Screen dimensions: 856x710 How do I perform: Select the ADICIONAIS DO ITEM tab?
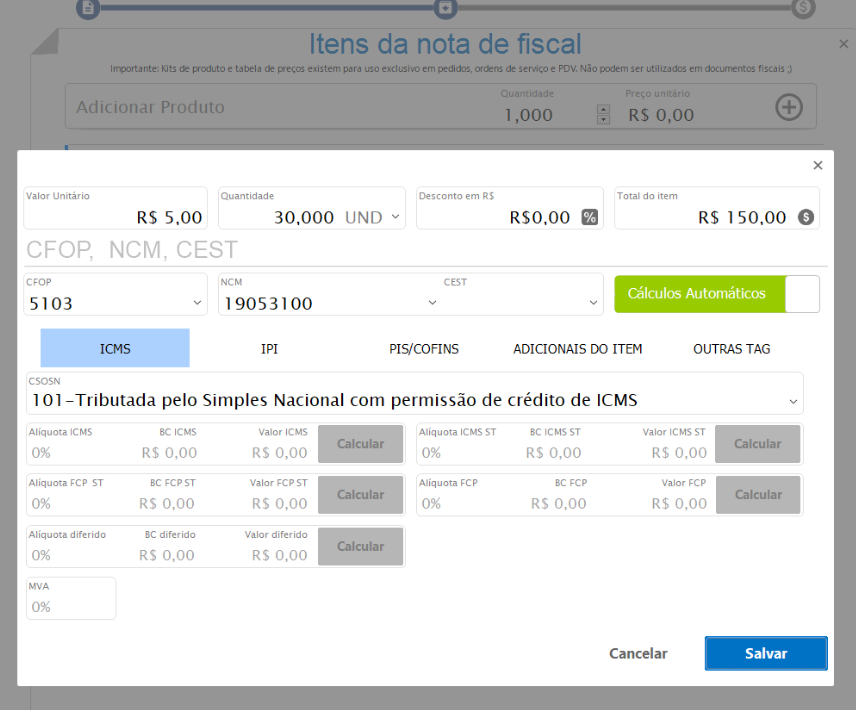coord(577,349)
